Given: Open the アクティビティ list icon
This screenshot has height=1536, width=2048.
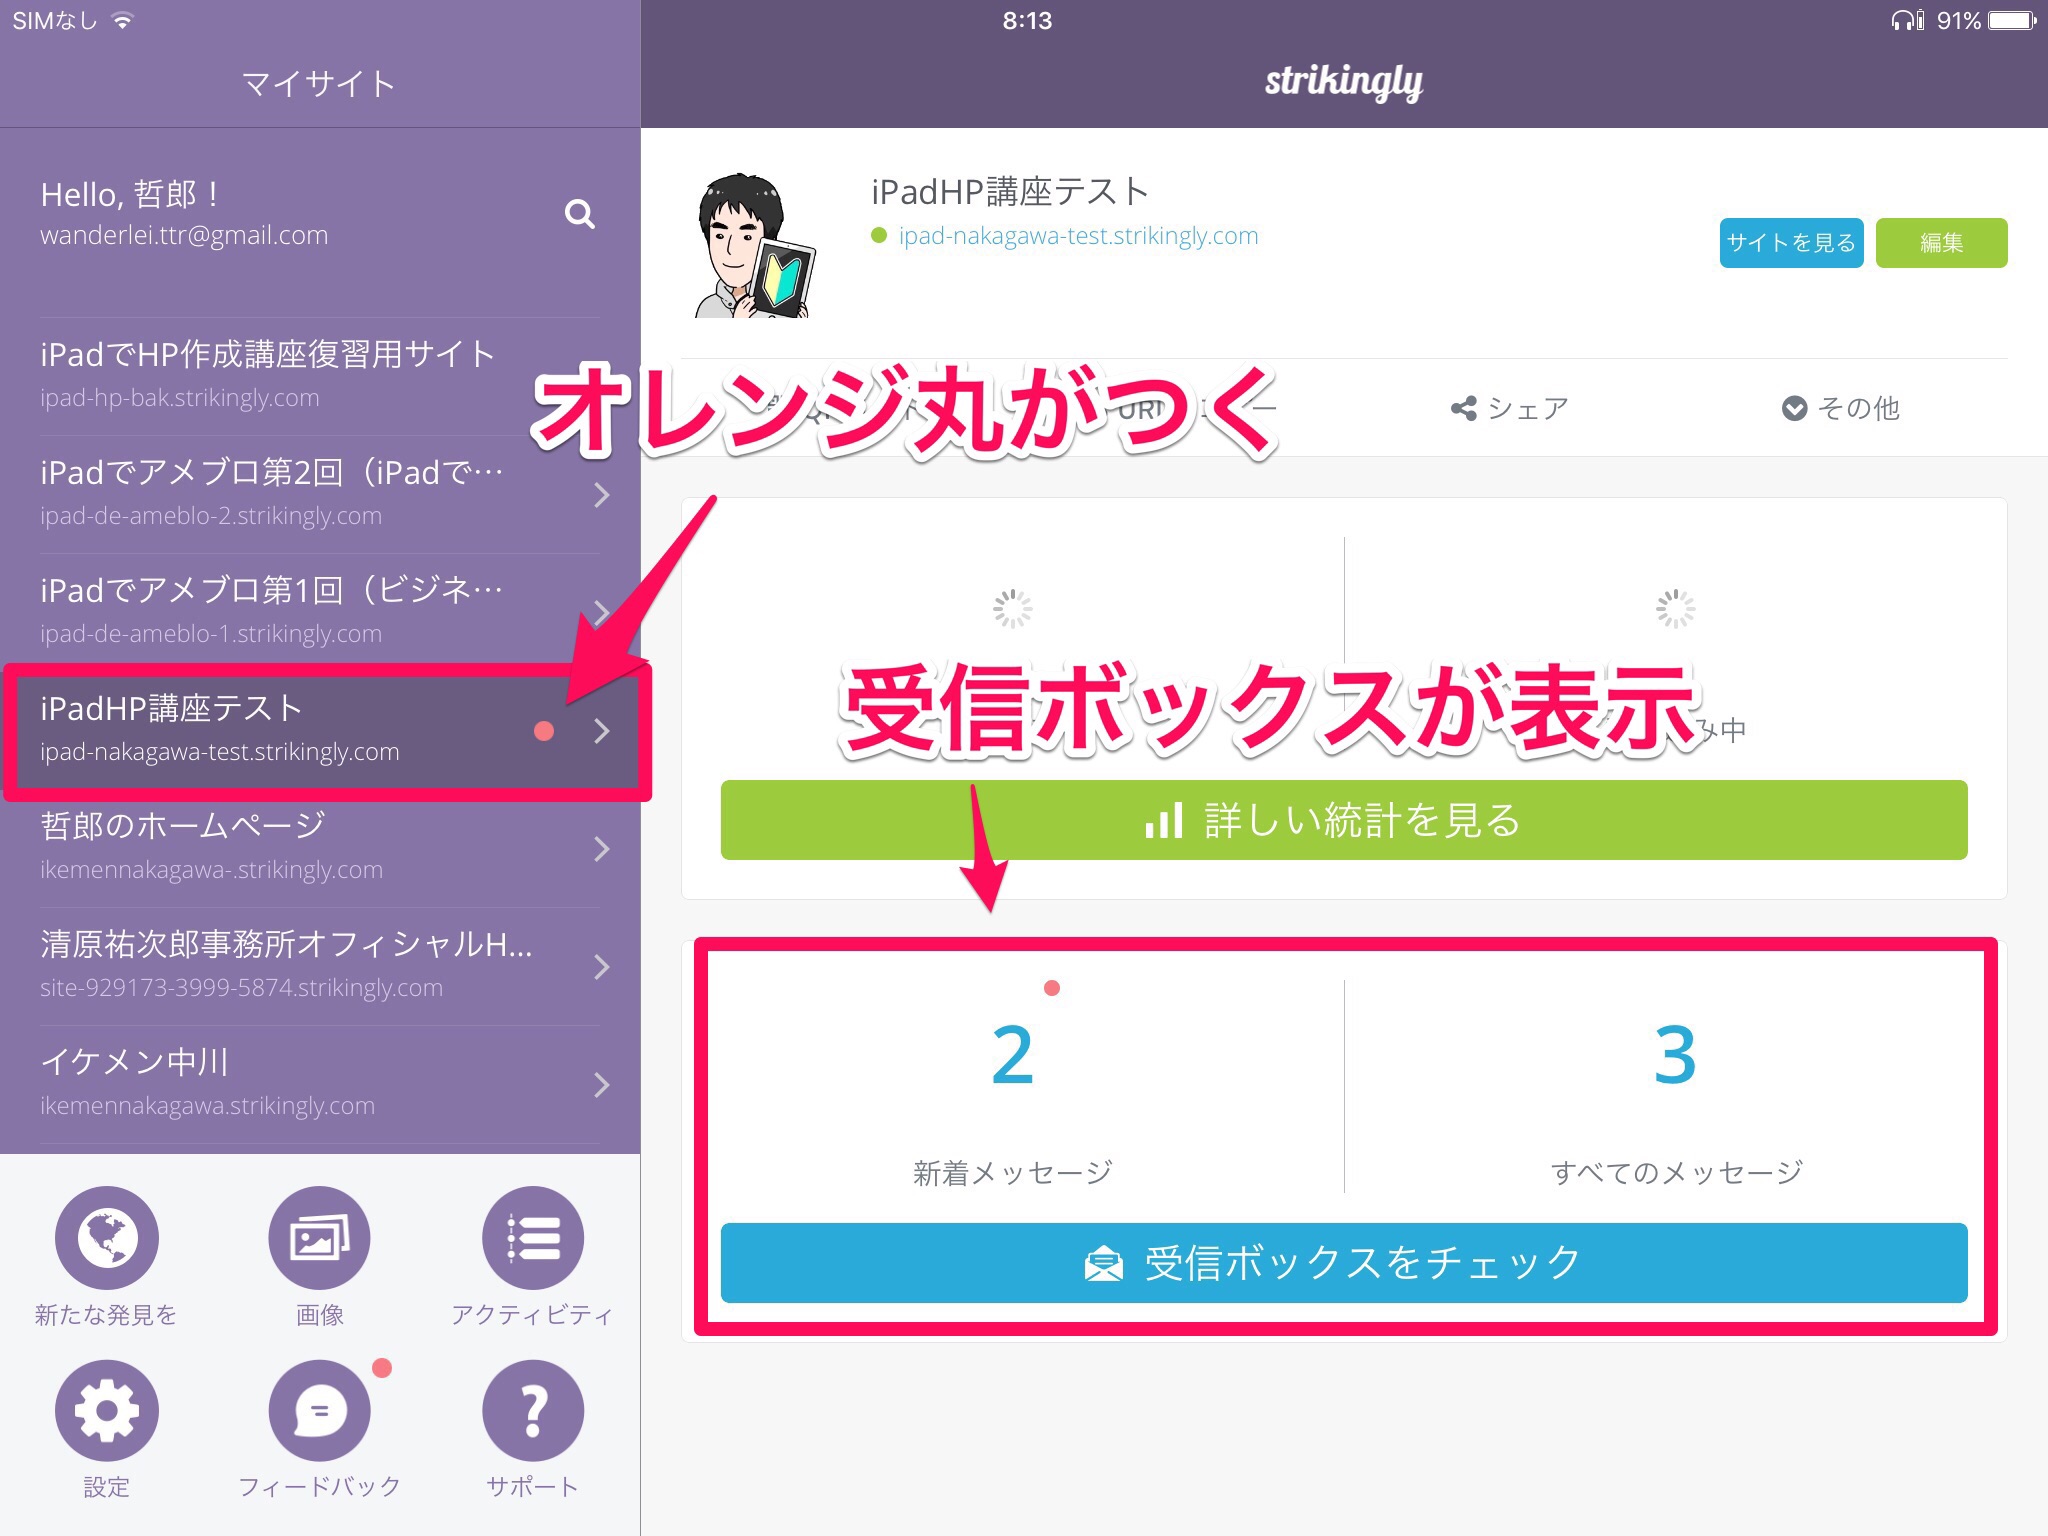Looking at the screenshot, I should click(532, 1238).
